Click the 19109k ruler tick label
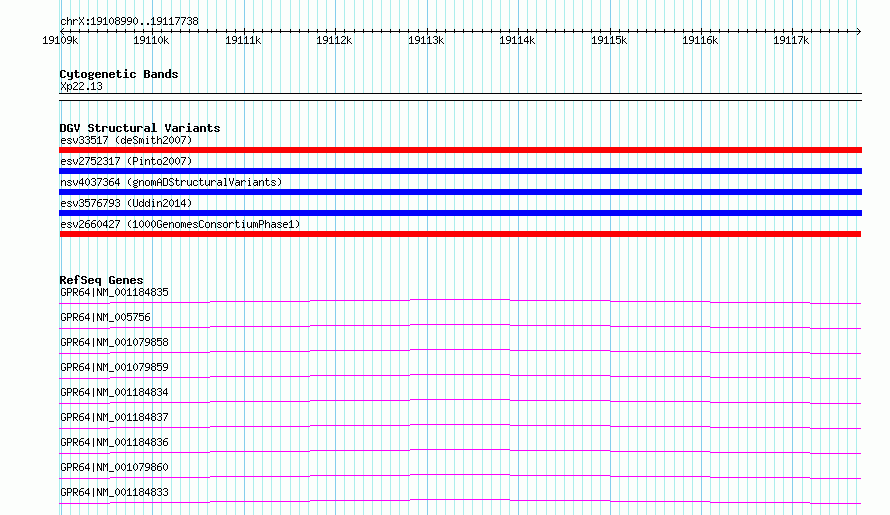This screenshot has width=890, height=515. click(60, 40)
